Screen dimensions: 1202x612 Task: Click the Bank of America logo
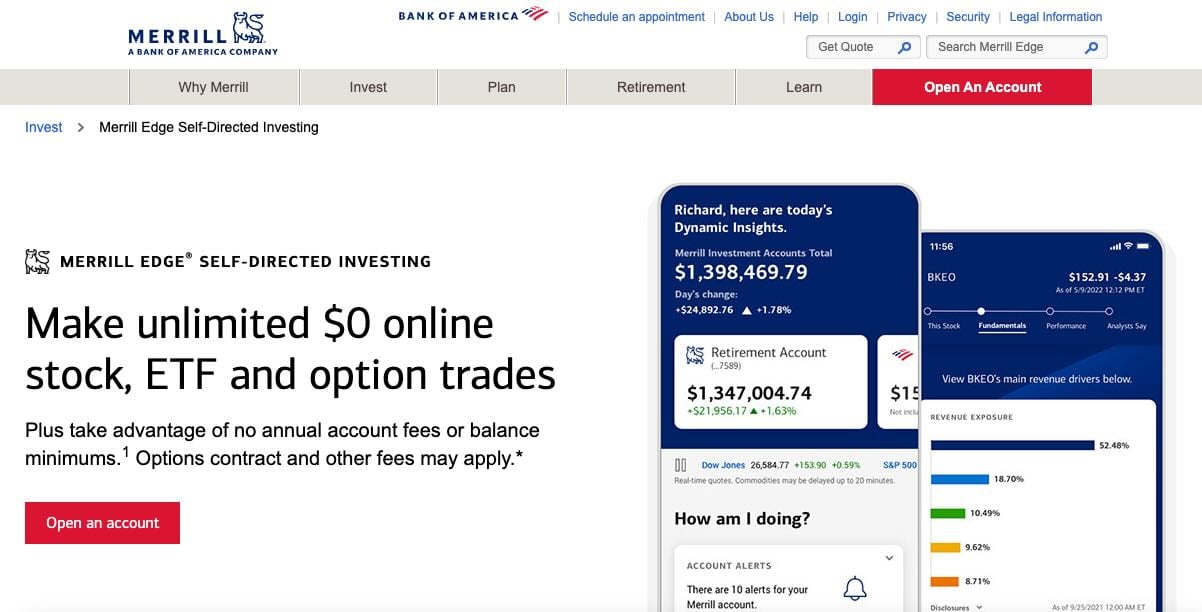(x=474, y=15)
